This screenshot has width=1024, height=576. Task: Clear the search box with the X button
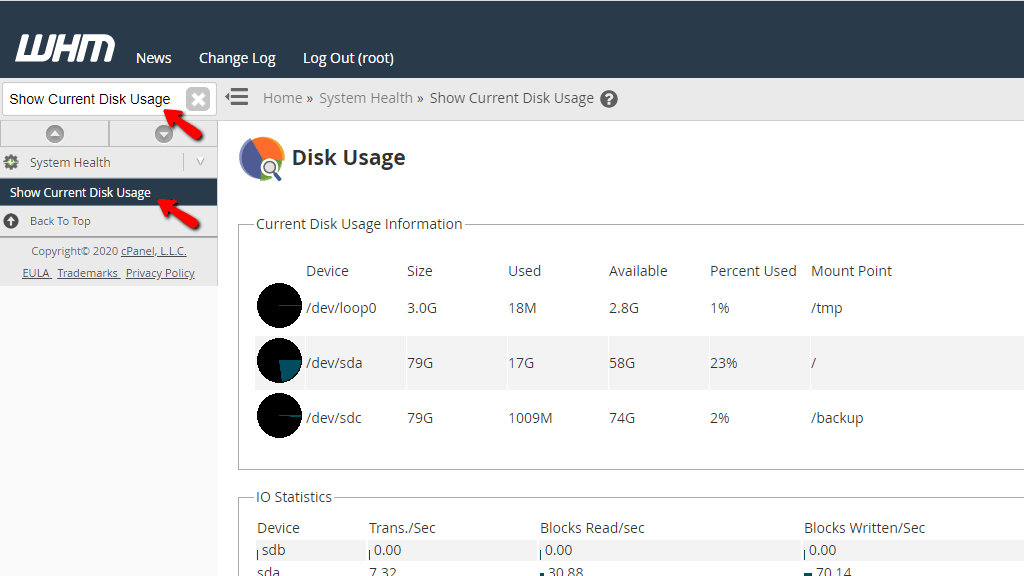coord(198,99)
